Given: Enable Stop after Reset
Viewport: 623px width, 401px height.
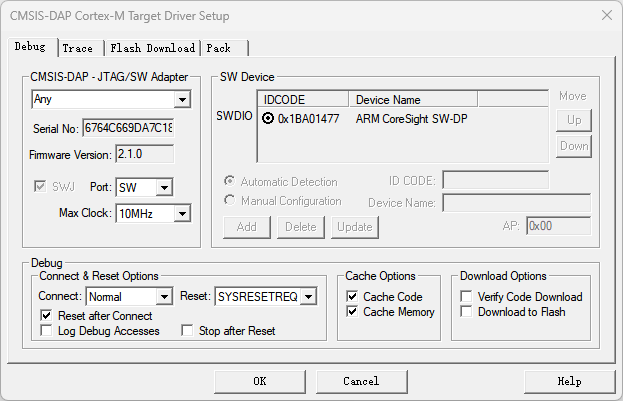Looking at the screenshot, I should pos(187,331).
